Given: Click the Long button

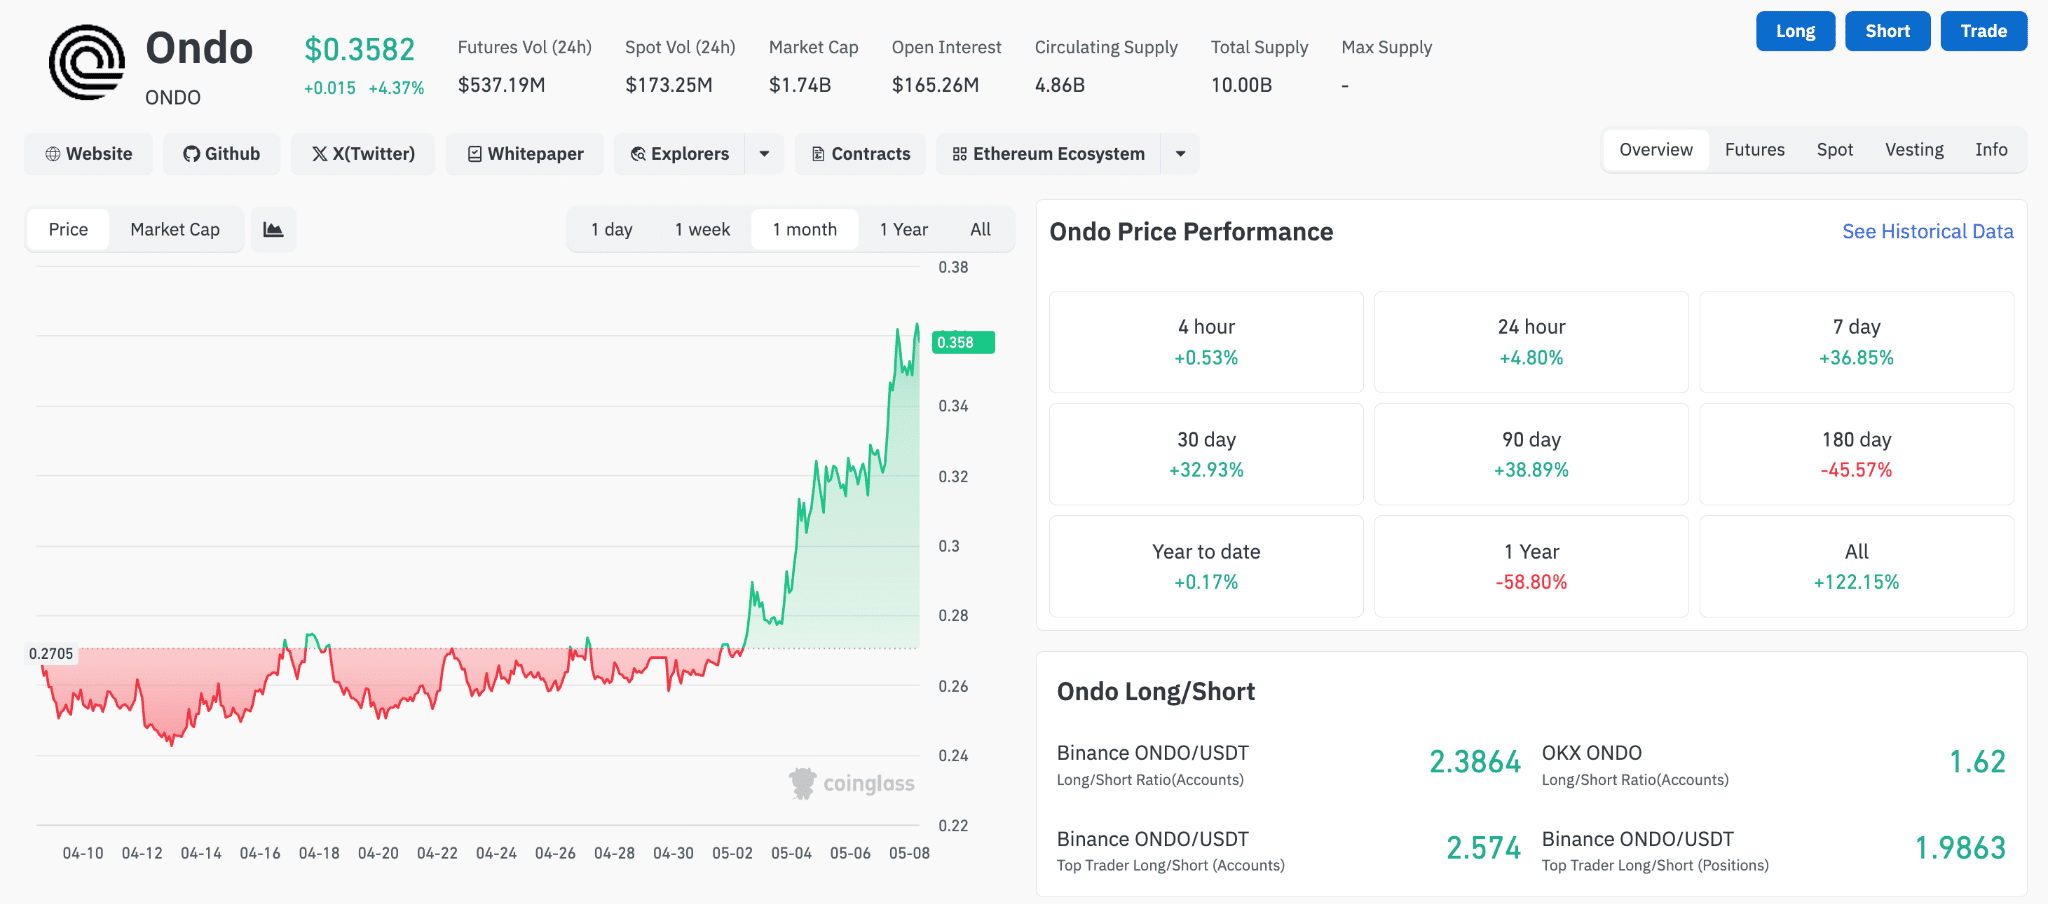Looking at the screenshot, I should pos(1796,31).
